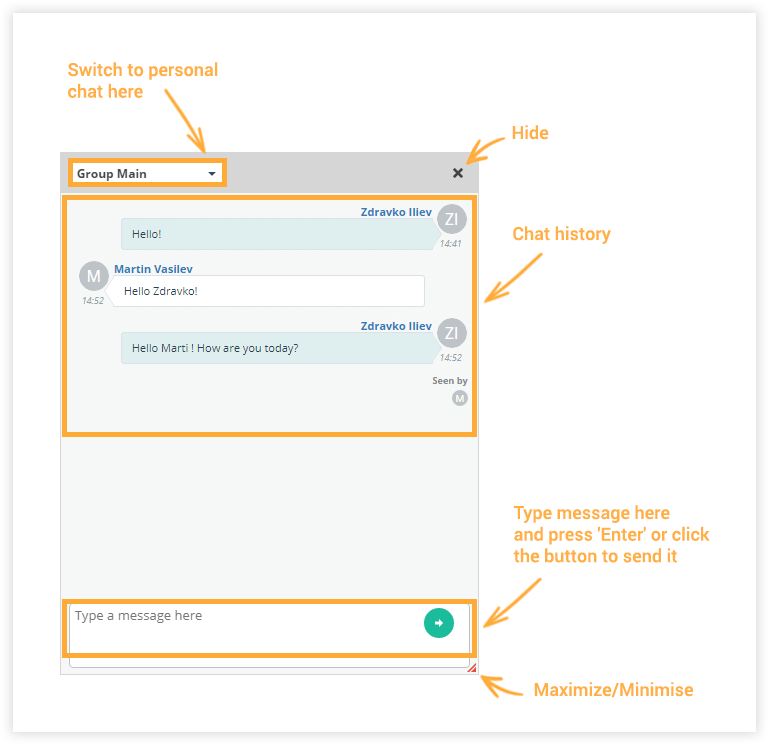Open the Group Main chat selector dropdown

tap(147, 174)
